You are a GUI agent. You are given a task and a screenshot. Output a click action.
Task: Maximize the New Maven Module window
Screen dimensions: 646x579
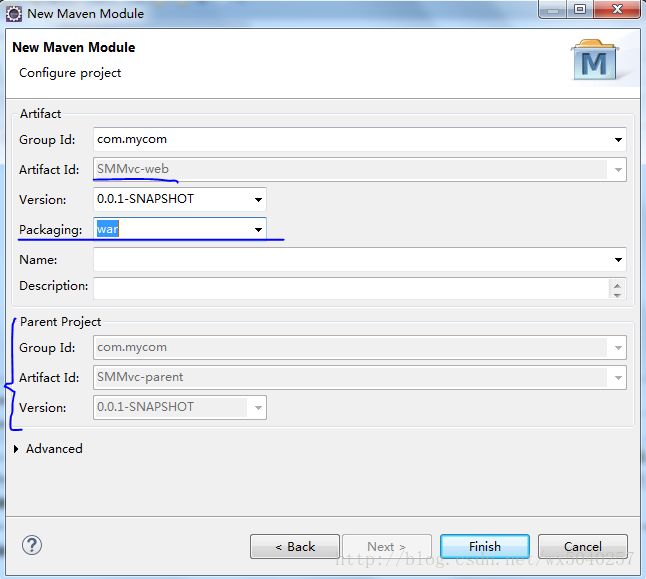pyautogui.click(x=580, y=9)
